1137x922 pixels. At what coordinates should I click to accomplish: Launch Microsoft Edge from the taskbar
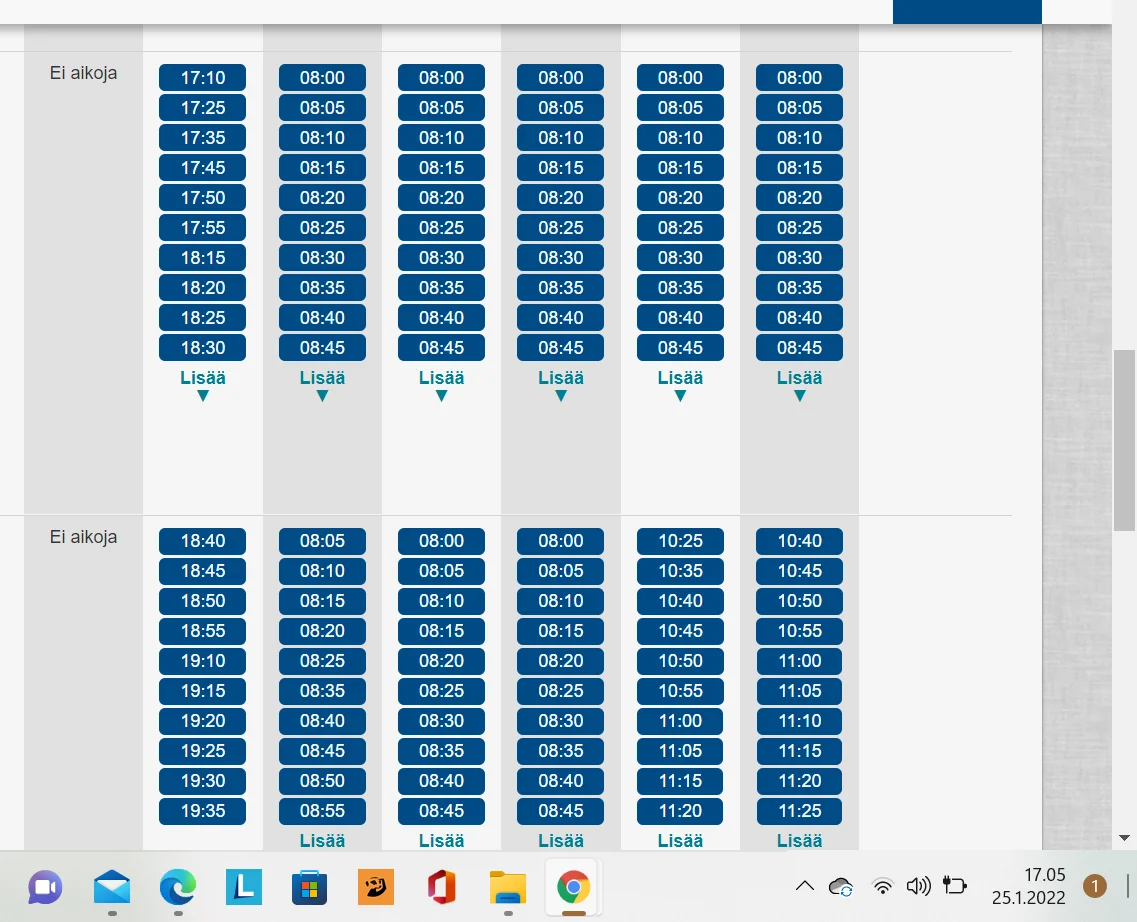(178, 886)
